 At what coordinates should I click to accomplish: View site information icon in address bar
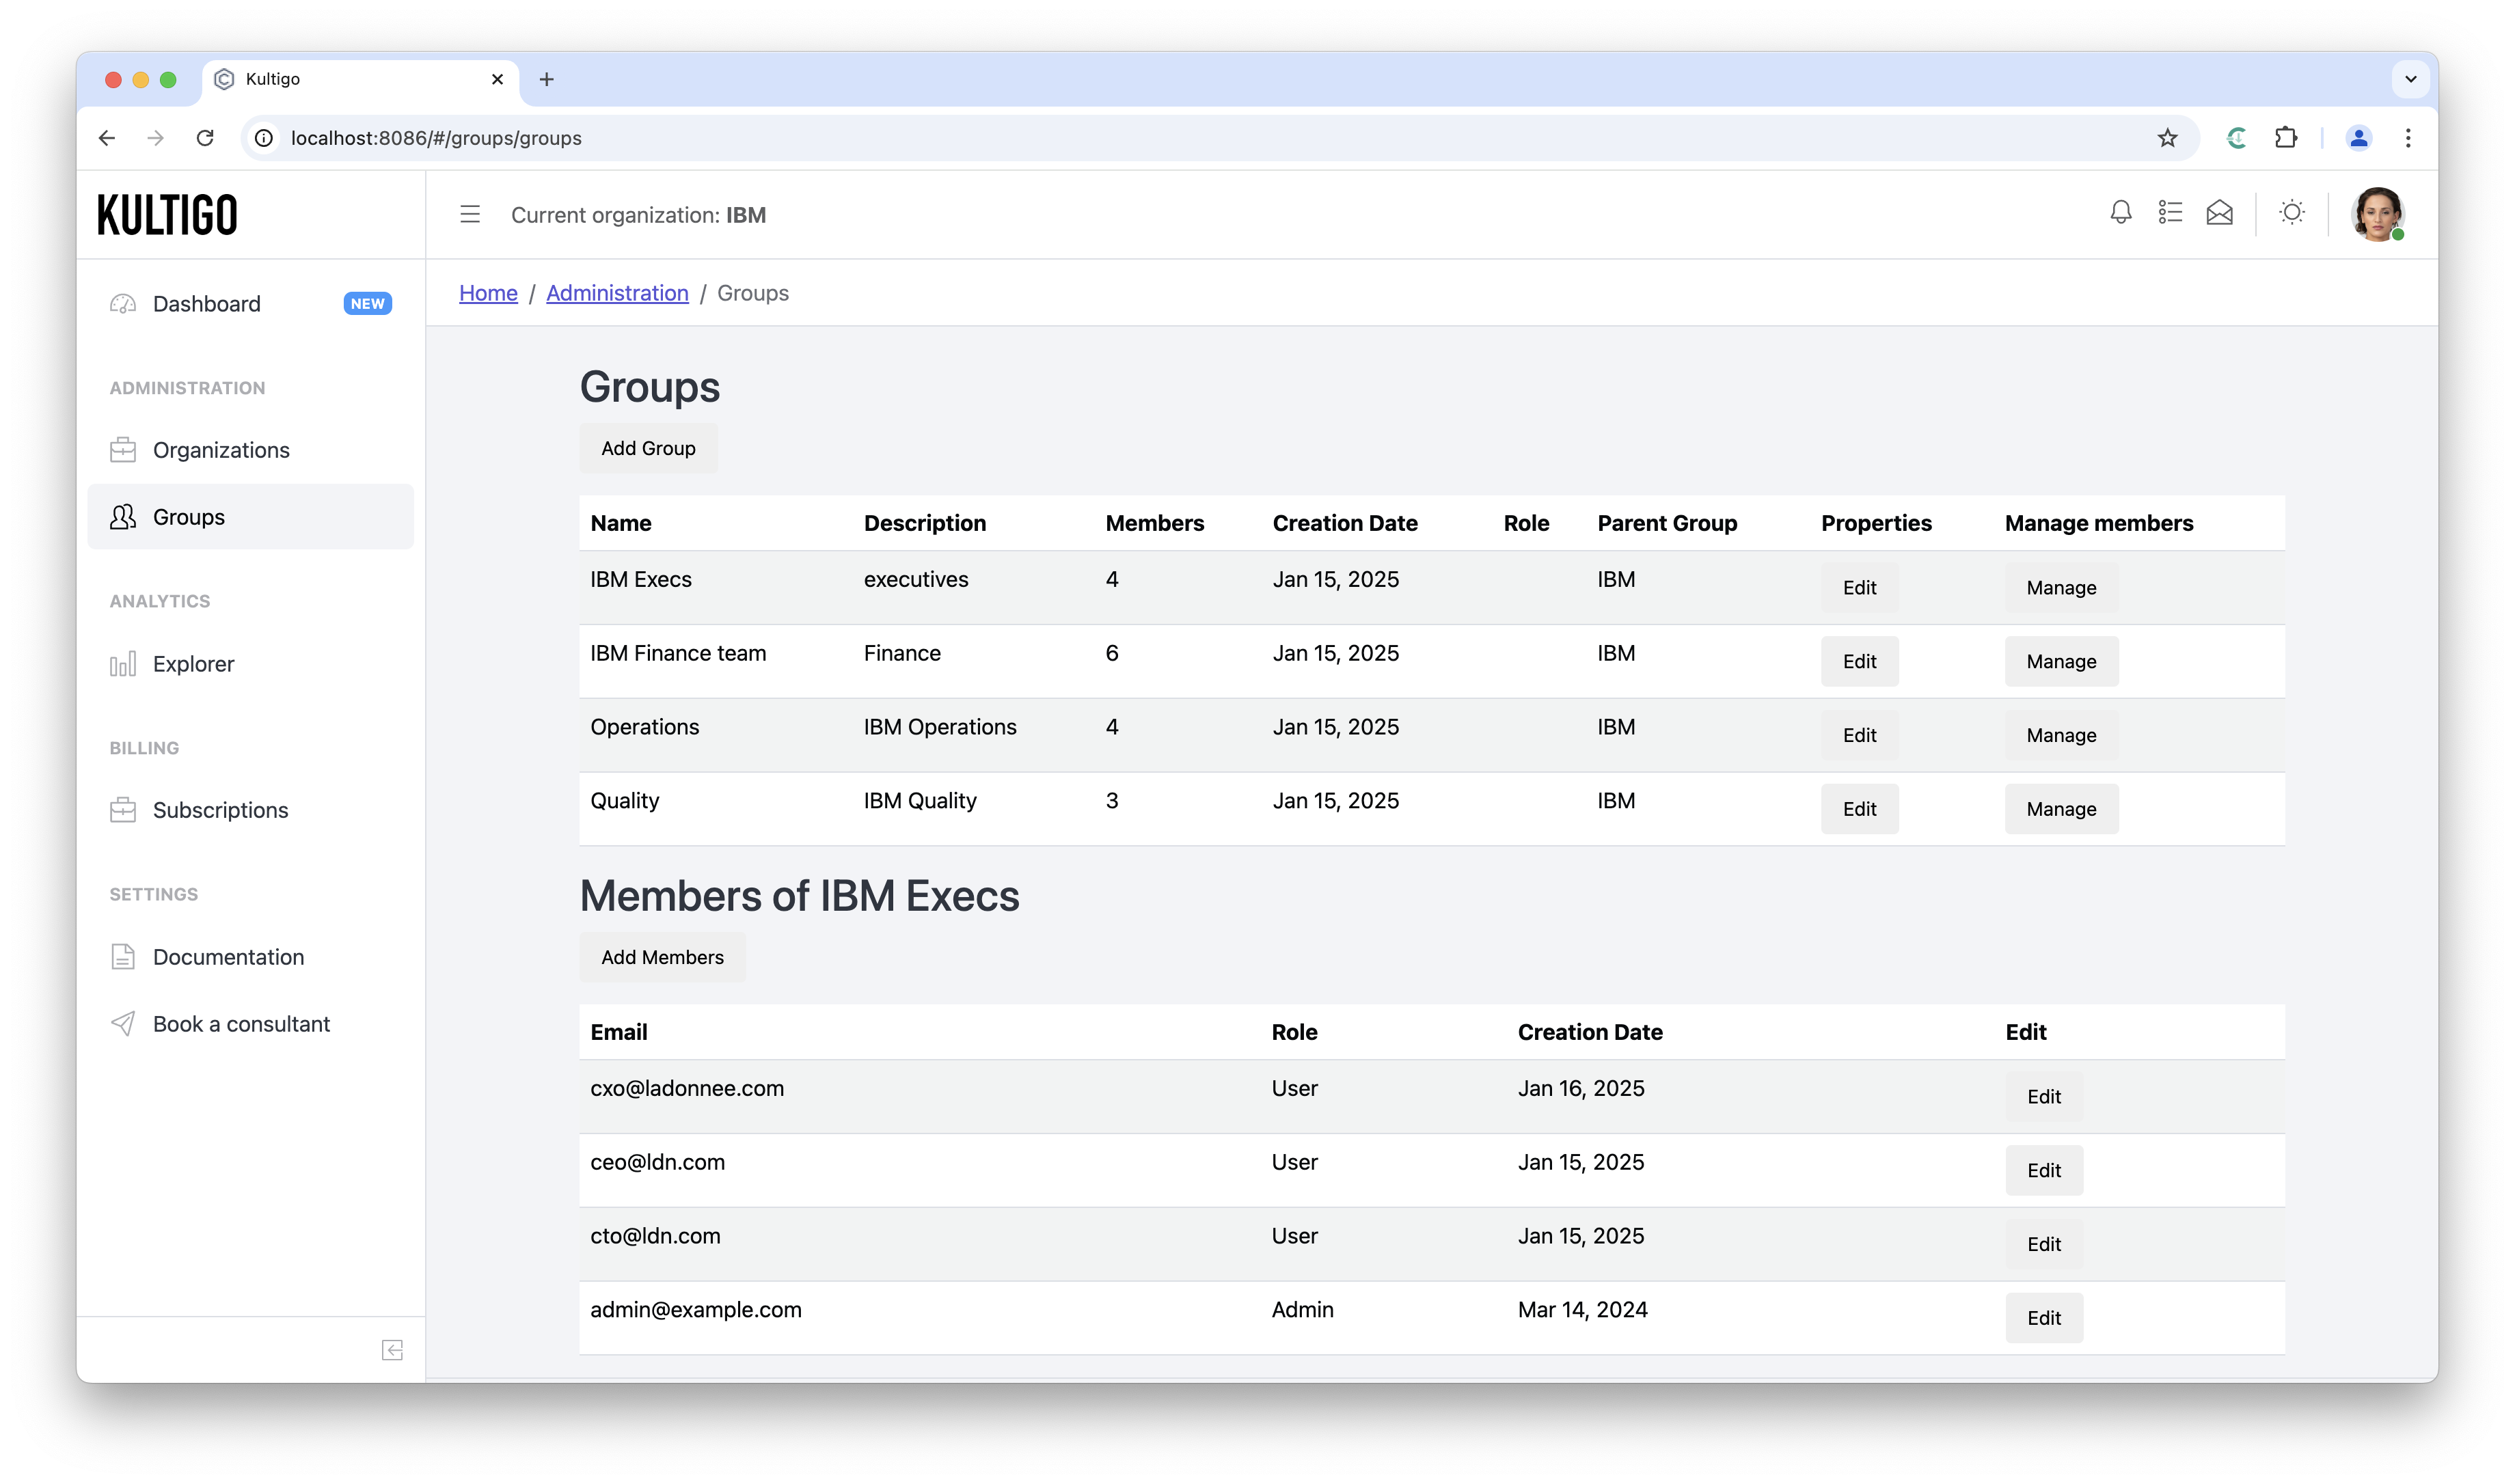[x=264, y=138]
